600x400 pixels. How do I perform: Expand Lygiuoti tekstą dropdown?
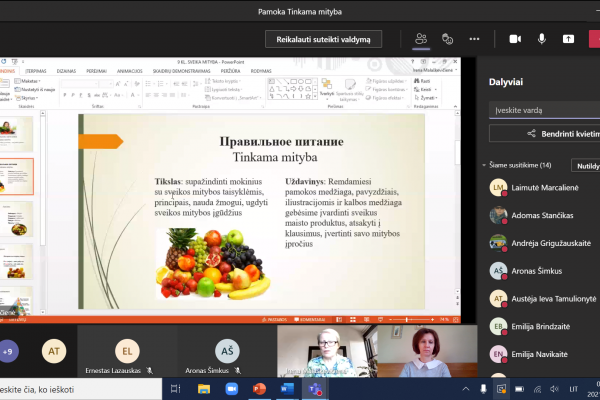tap(224, 90)
